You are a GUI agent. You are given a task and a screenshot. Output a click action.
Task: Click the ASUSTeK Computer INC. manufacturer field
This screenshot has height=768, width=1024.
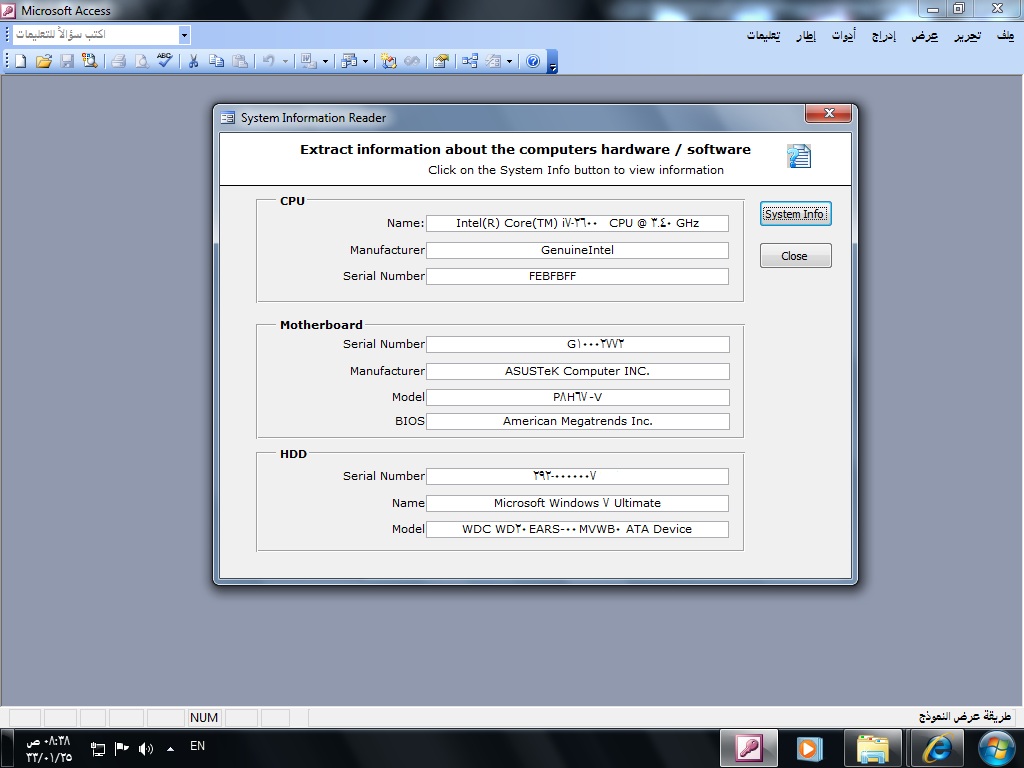point(578,371)
